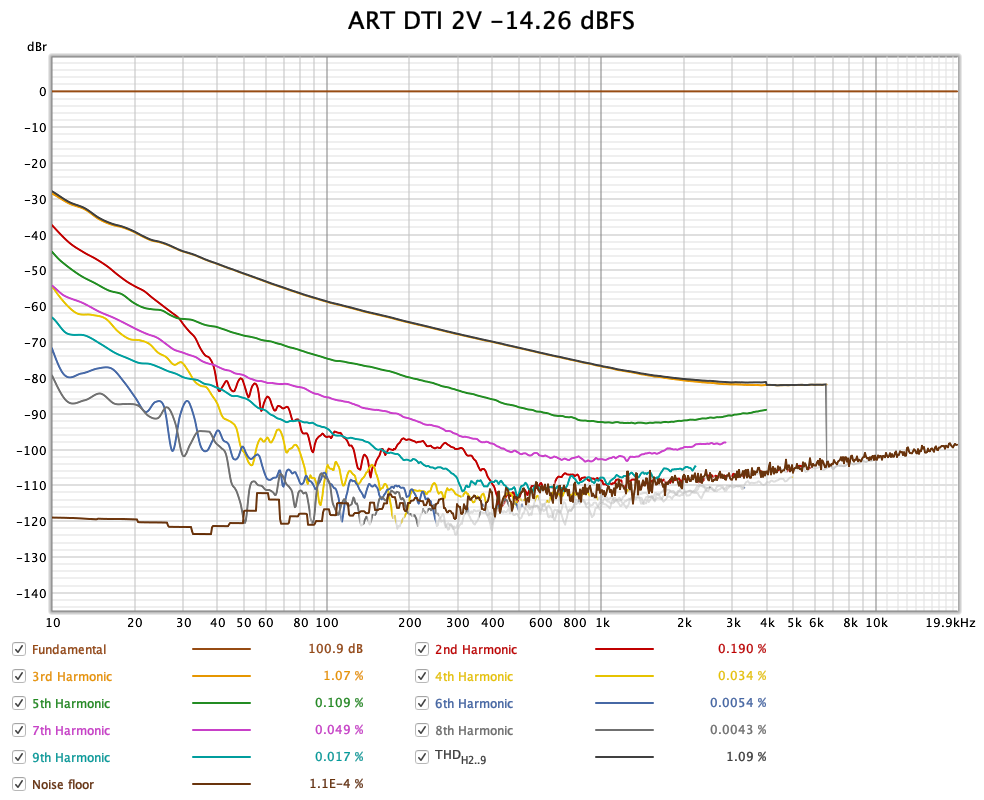This screenshot has width=984, height=800.
Task: Select the '4th Harmonic' legend label
Action: [474, 676]
